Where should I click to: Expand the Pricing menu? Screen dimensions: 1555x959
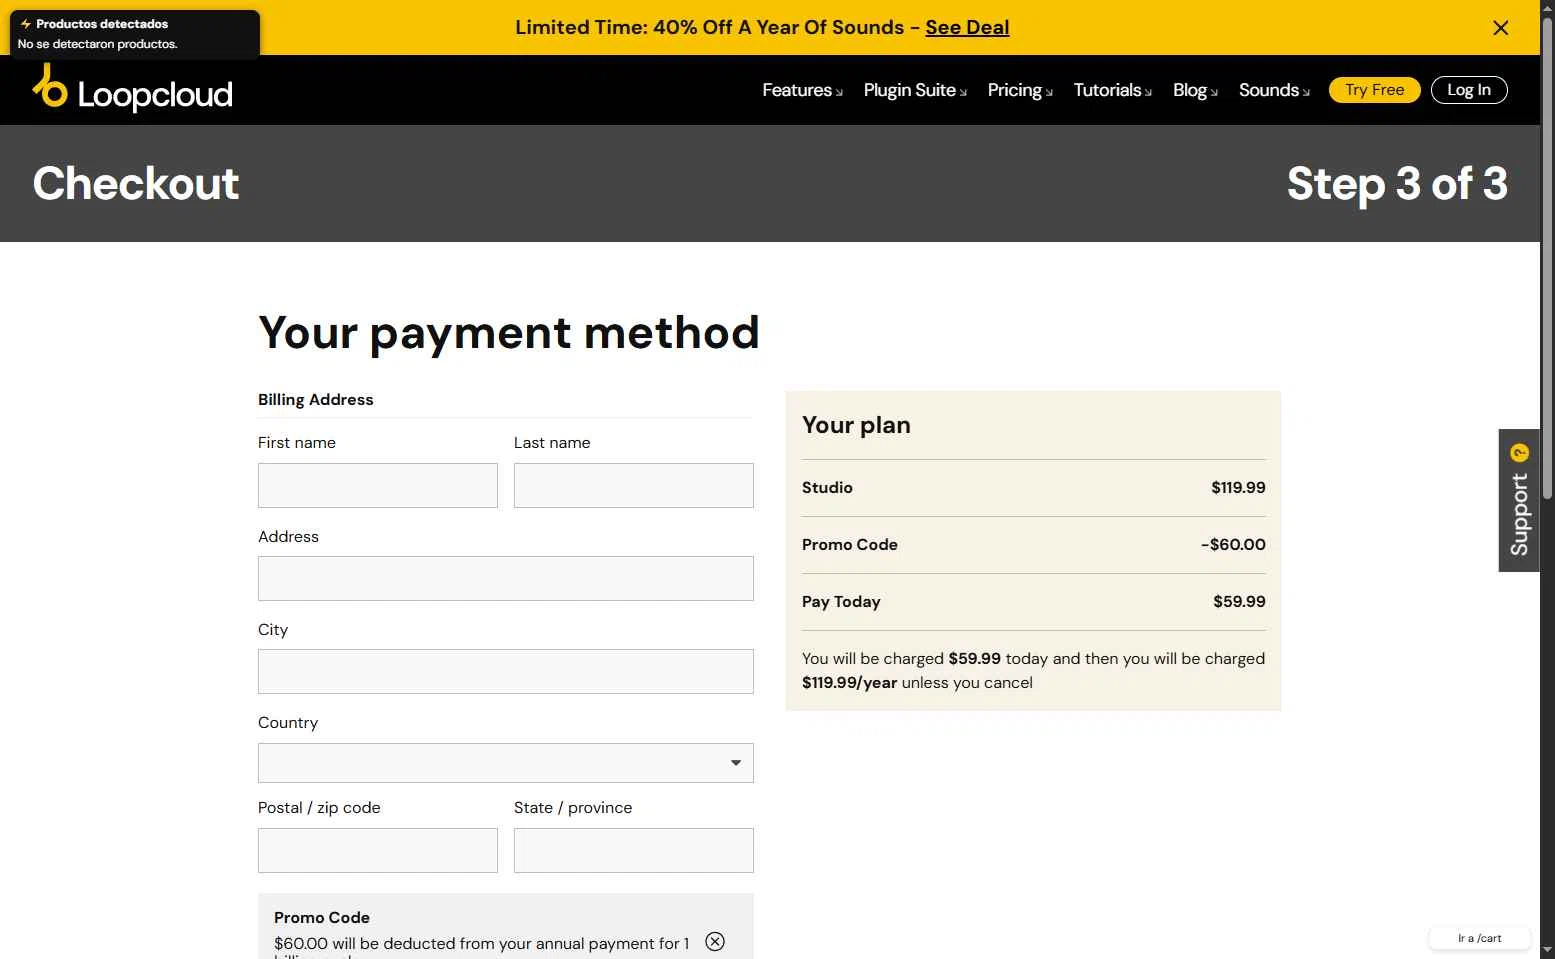pos(1020,90)
